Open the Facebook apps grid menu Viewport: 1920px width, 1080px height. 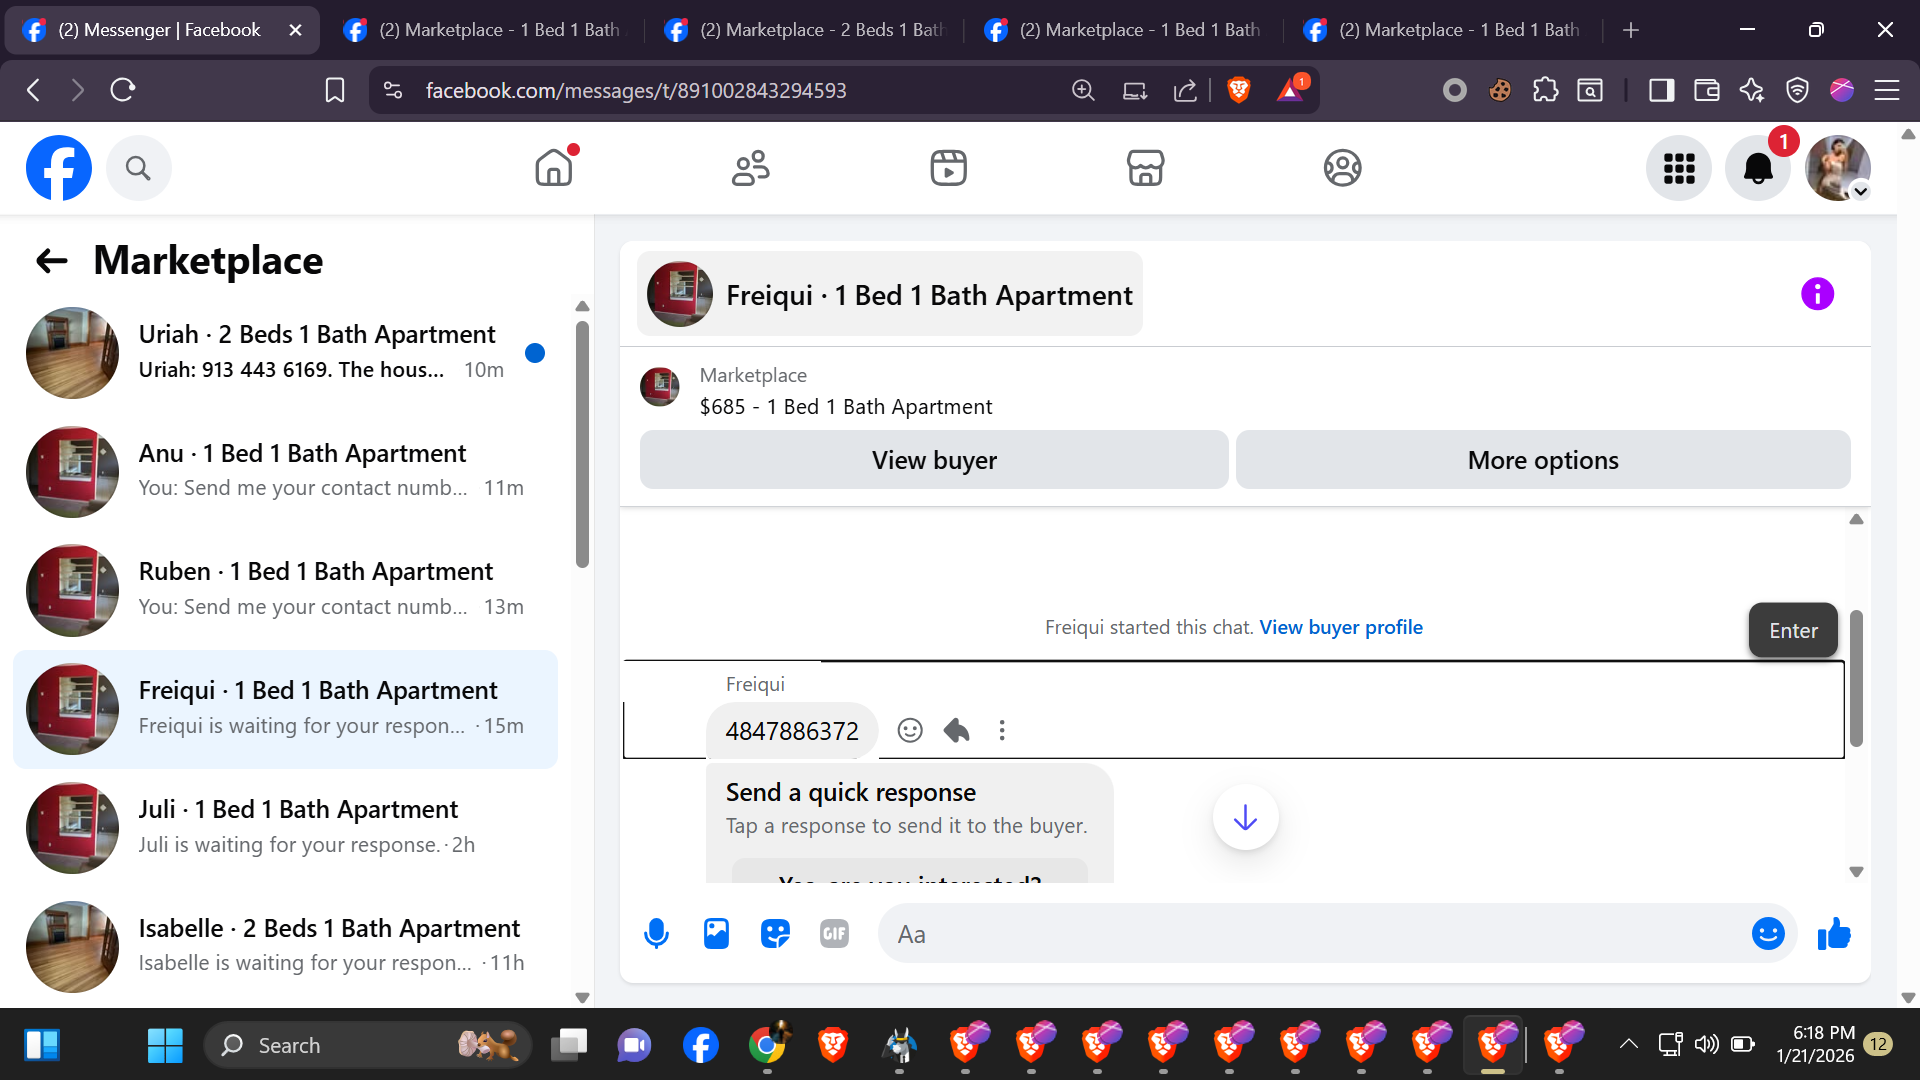tap(1679, 168)
